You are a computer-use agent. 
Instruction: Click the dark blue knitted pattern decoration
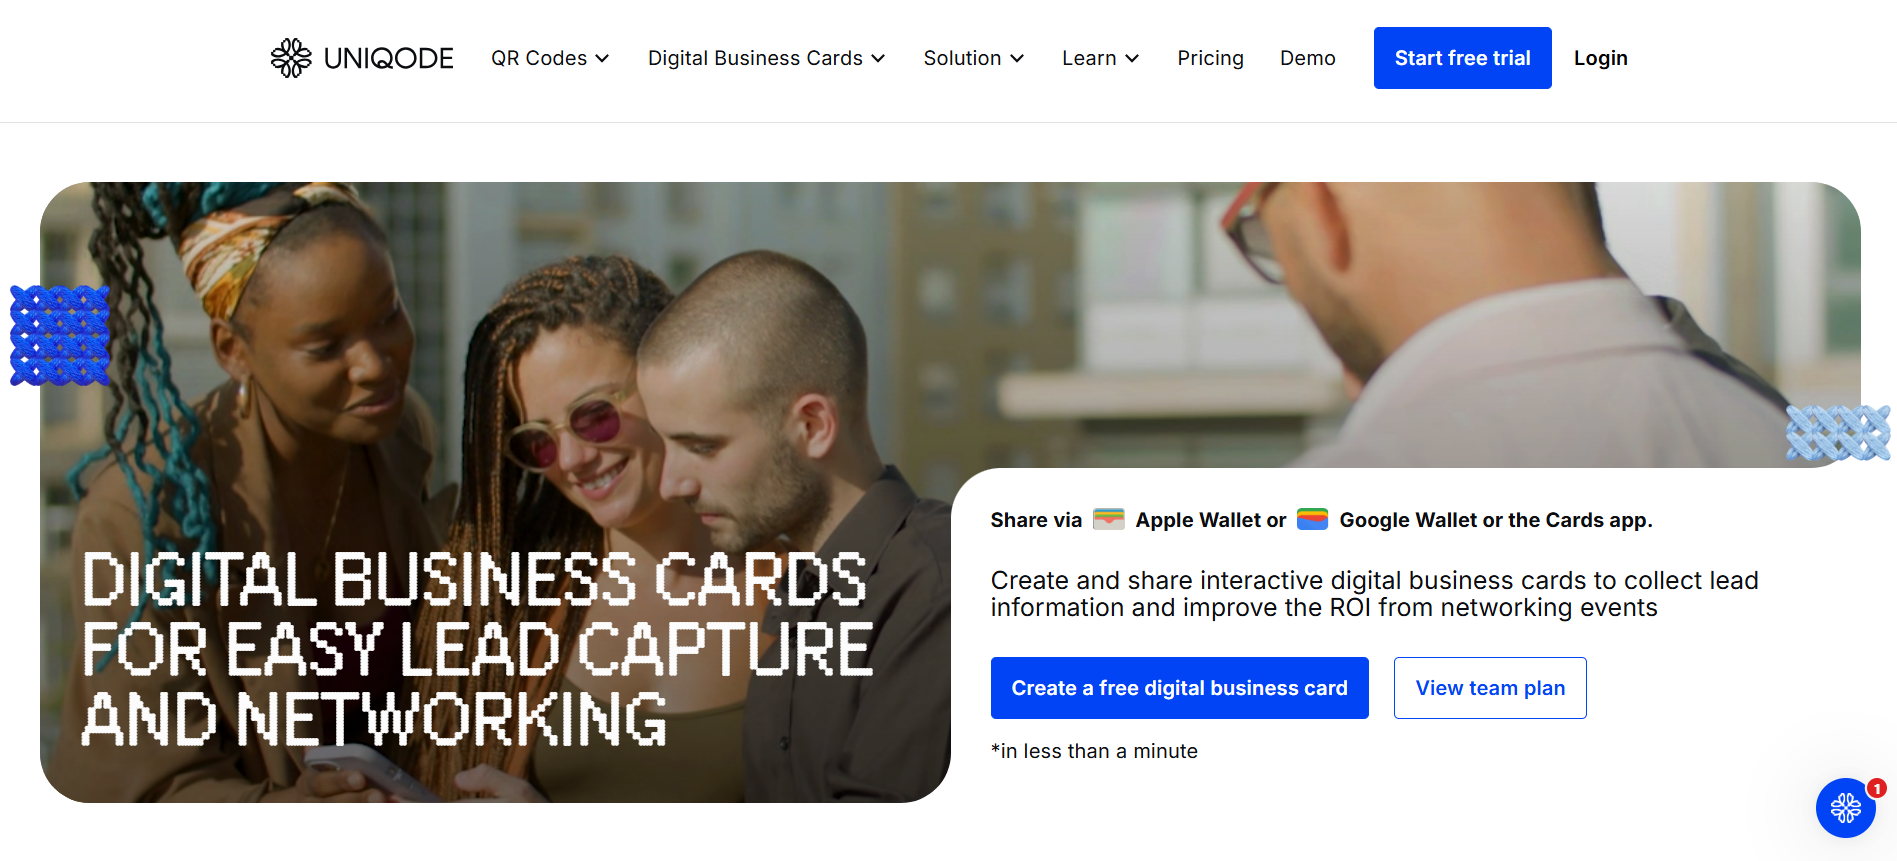[x=59, y=336]
